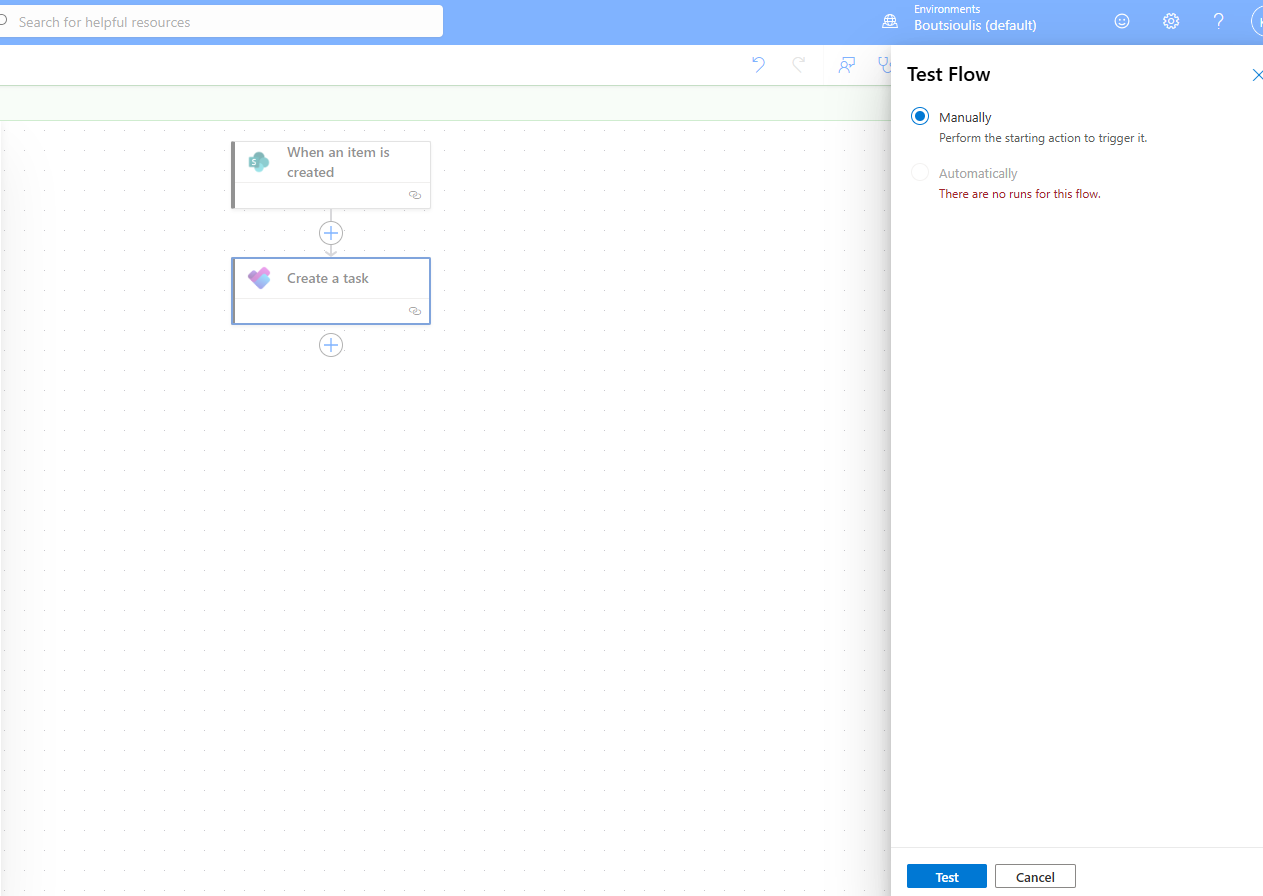Click the blue Test button
Viewport: 1263px width, 896px height.
coord(946,876)
